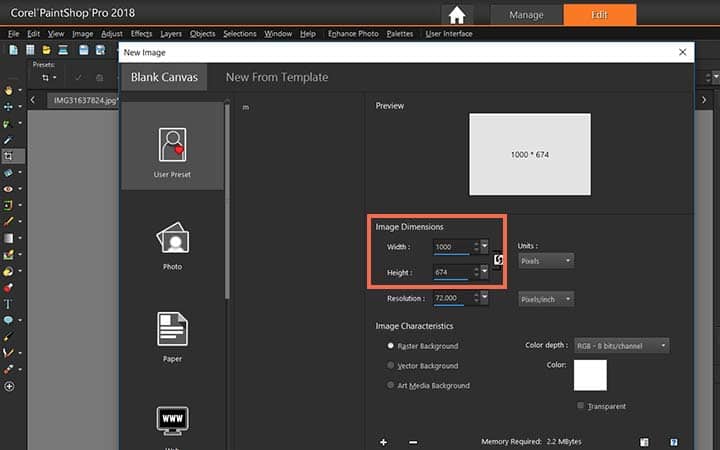This screenshot has height=450, width=720.
Task: Select the Dropper tool
Action: click(x=8, y=140)
